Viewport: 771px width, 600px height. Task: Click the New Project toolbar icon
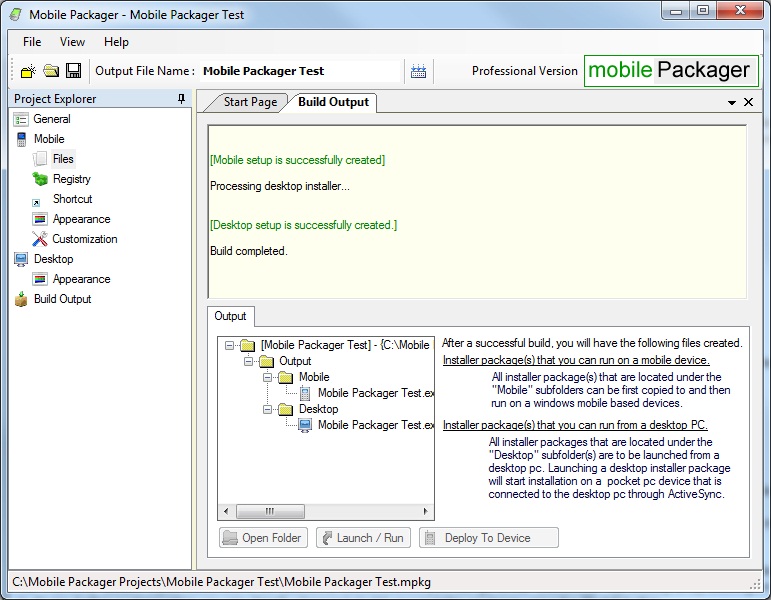pos(28,71)
